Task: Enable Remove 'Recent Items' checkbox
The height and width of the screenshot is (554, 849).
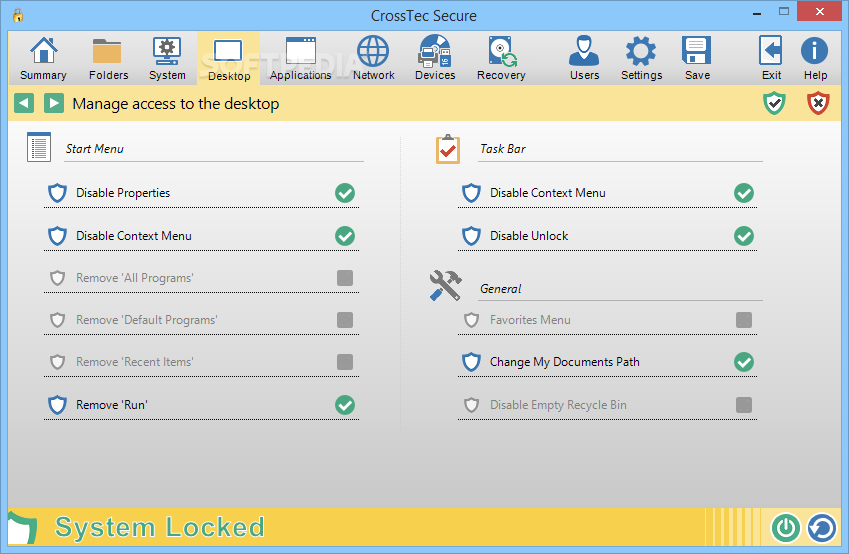Action: coord(345,362)
